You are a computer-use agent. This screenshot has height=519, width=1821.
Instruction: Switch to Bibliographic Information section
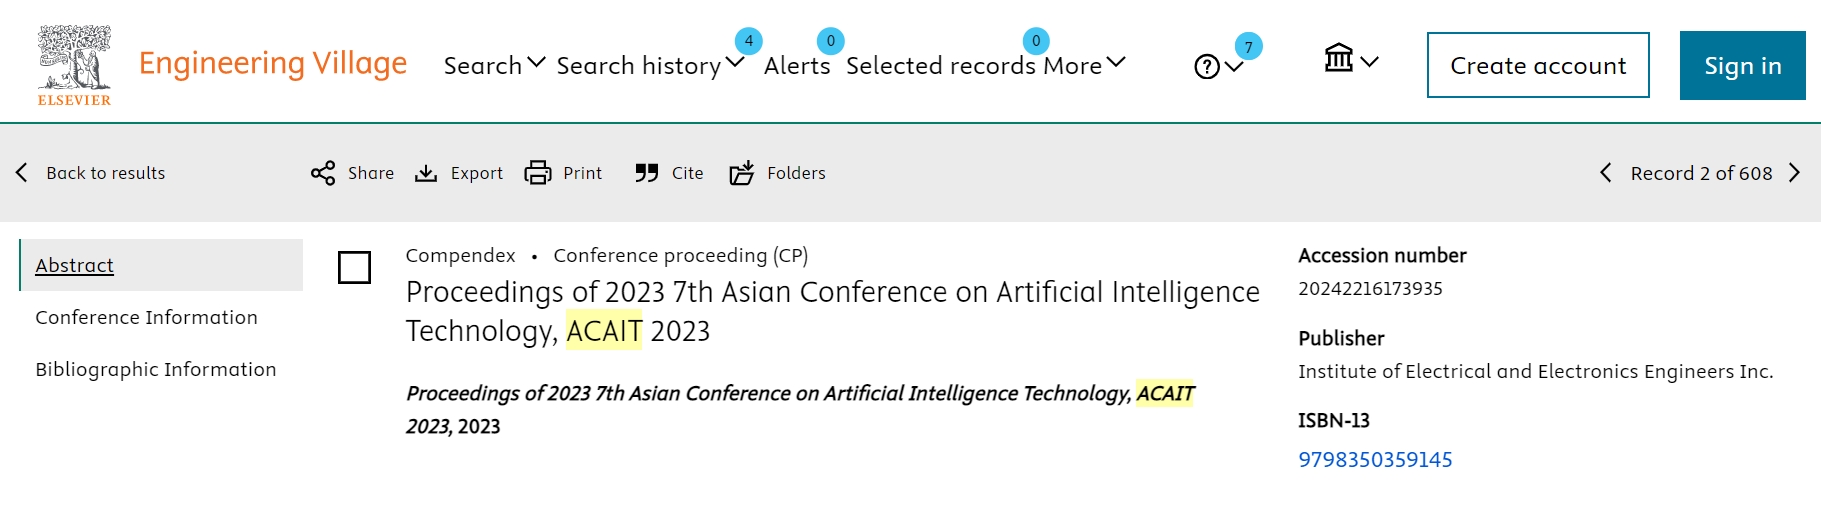click(x=156, y=369)
